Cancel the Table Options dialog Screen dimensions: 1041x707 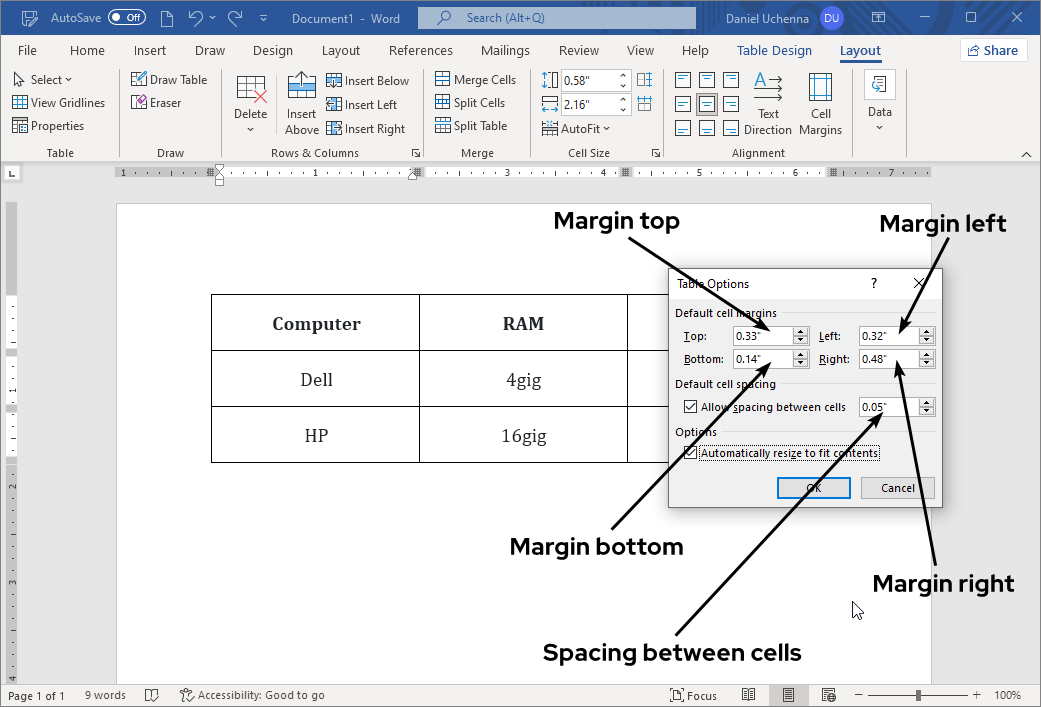(x=897, y=488)
